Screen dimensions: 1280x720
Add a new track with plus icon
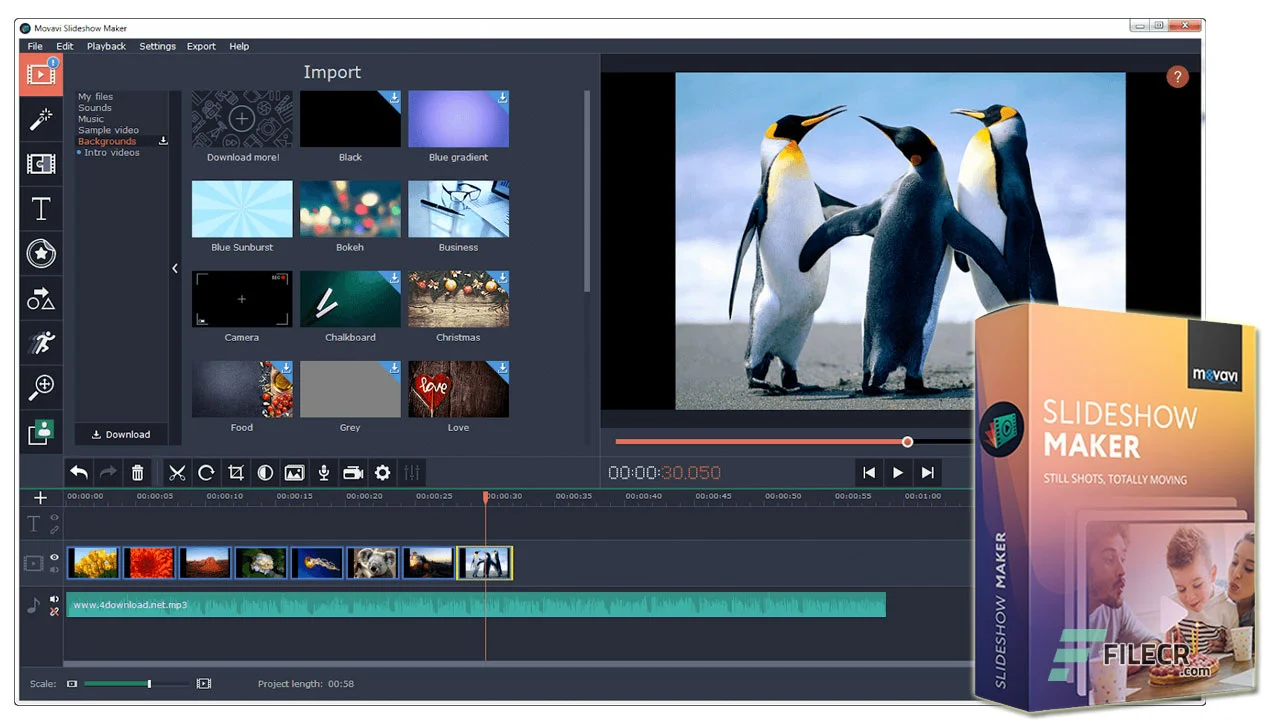point(41,498)
